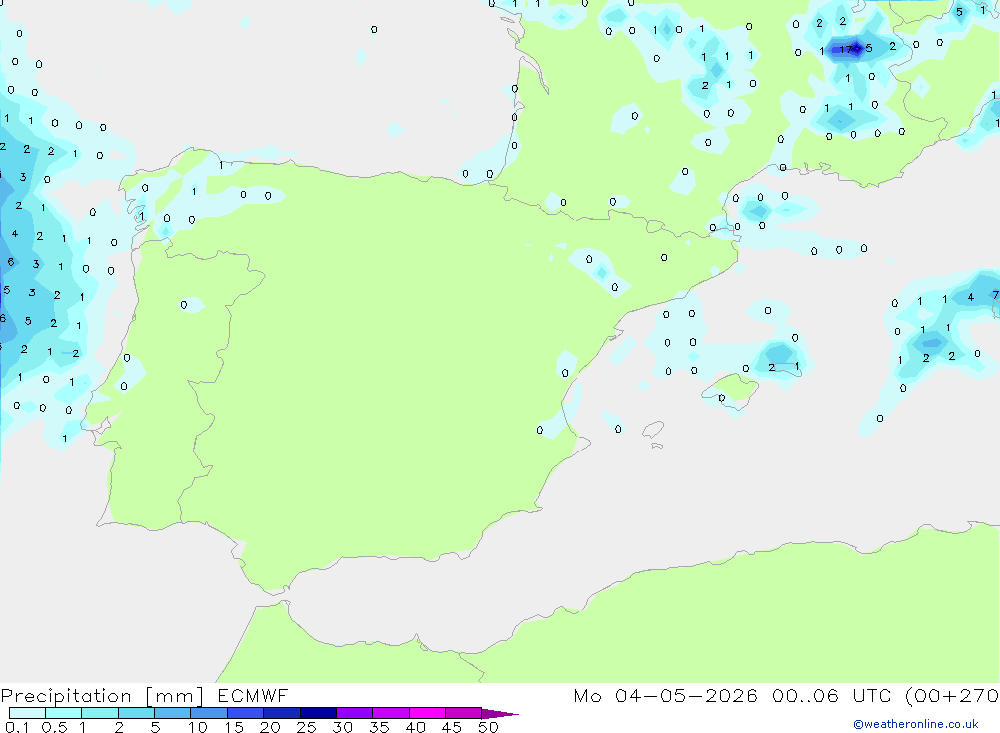Select the 0.1 to 0.5 mm legend swatch
The image size is (1000, 733).
click(27, 713)
